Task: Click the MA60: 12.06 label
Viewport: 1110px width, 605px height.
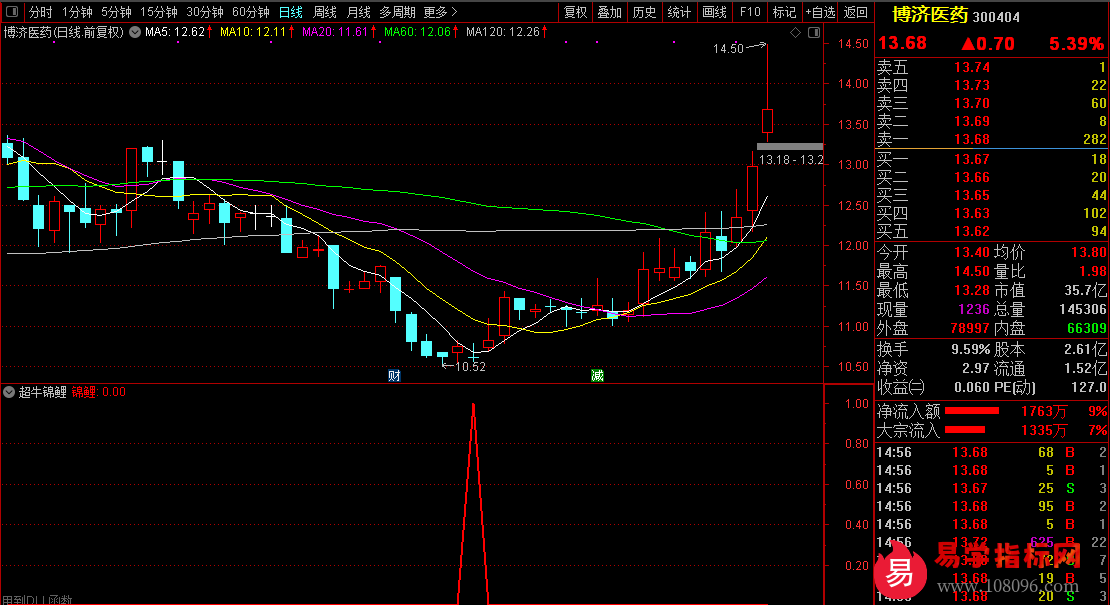Action: coord(417,32)
